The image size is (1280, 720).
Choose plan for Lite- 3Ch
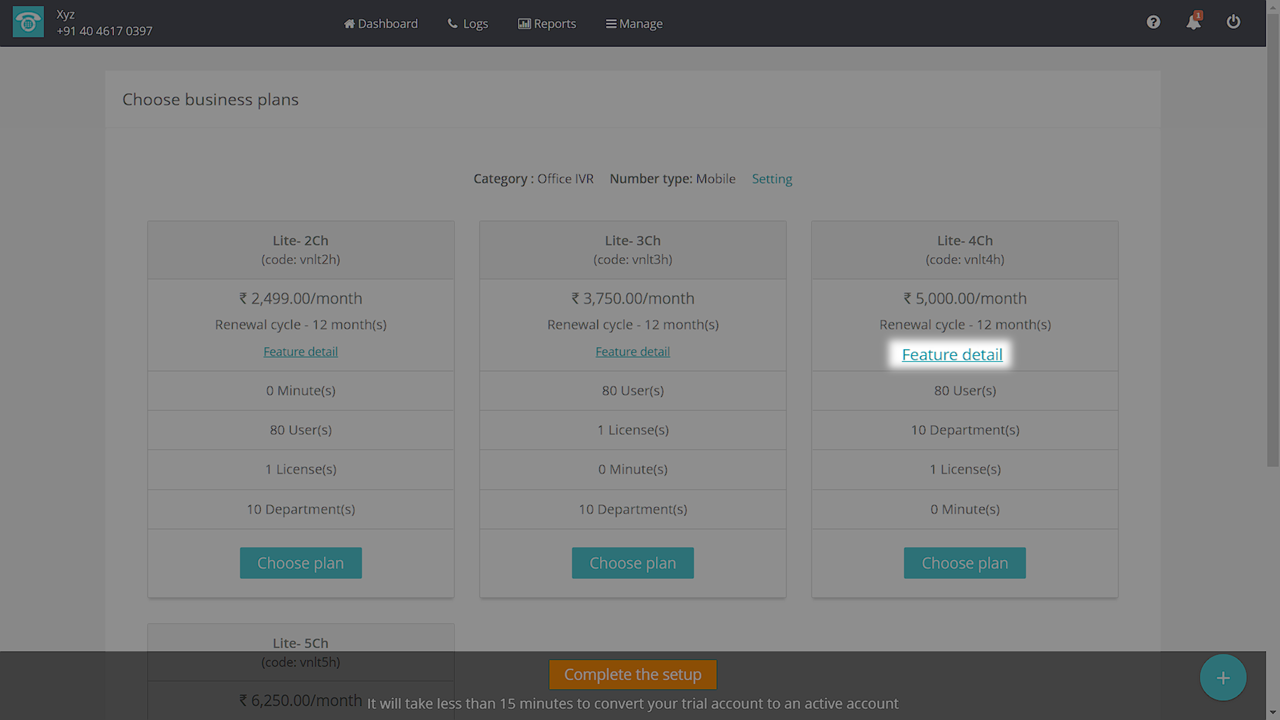click(632, 563)
